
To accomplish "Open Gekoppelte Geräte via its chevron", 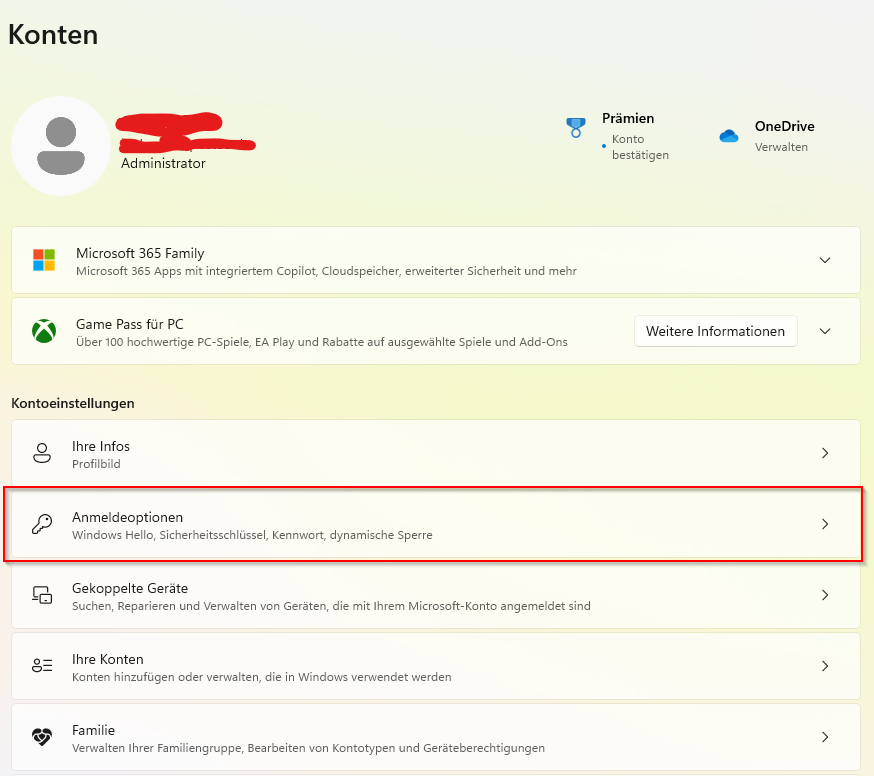I will click(825, 595).
